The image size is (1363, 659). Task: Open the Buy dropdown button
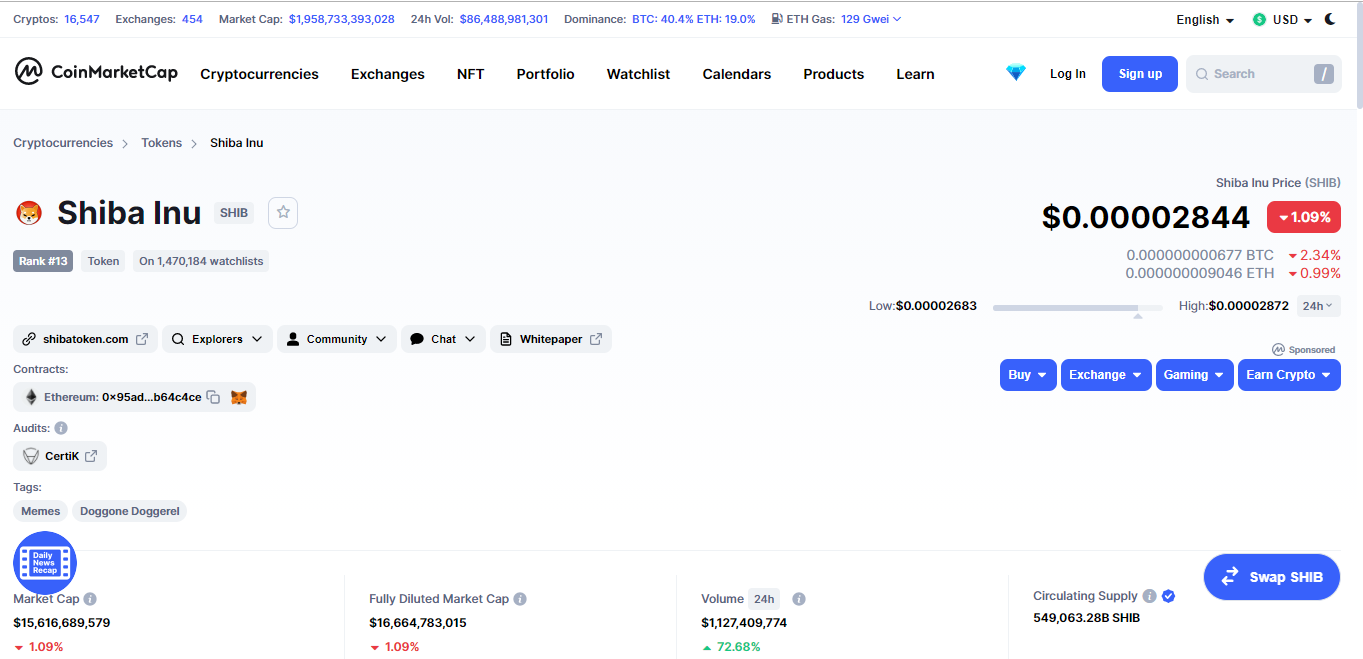tap(1028, 375)
